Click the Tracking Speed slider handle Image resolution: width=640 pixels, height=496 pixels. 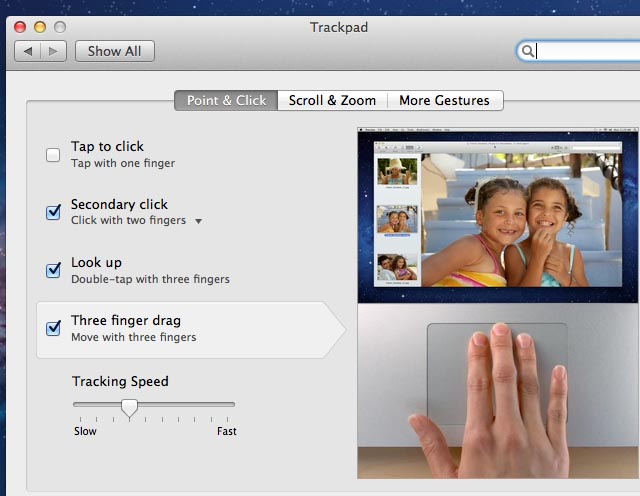(x=129, y=406)
